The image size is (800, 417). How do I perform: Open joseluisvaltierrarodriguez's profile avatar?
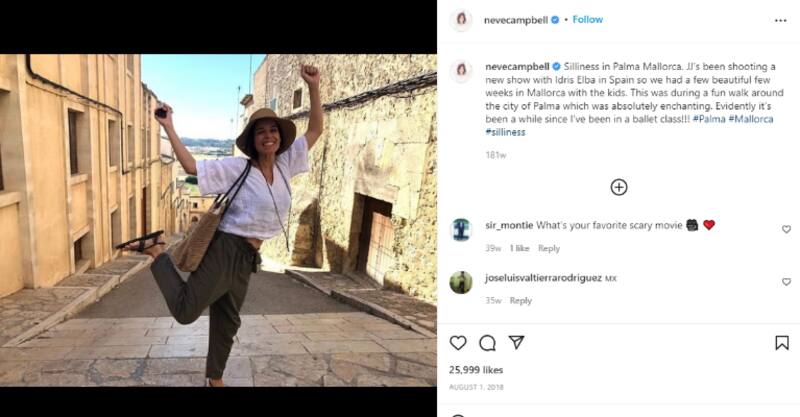tap(461, 282)
